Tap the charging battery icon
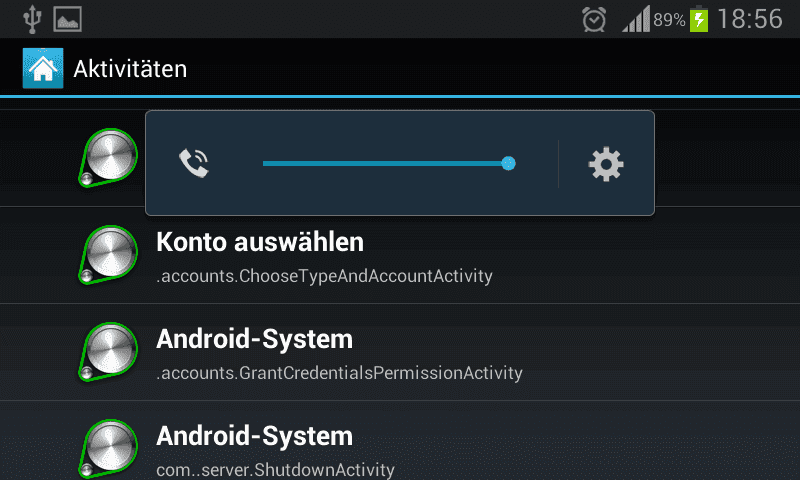The width and height of the screenshot is (800, 480). [699, 19]
